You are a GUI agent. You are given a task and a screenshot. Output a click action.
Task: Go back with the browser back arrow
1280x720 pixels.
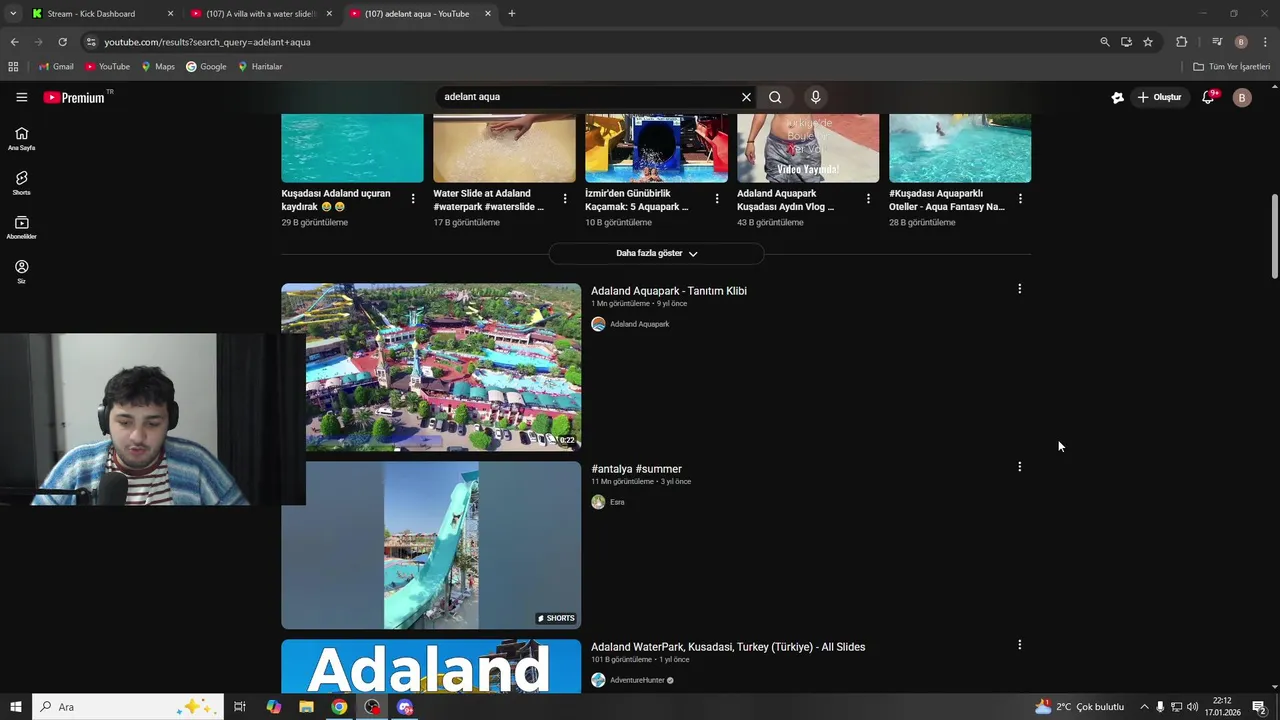tap(14, 42)
